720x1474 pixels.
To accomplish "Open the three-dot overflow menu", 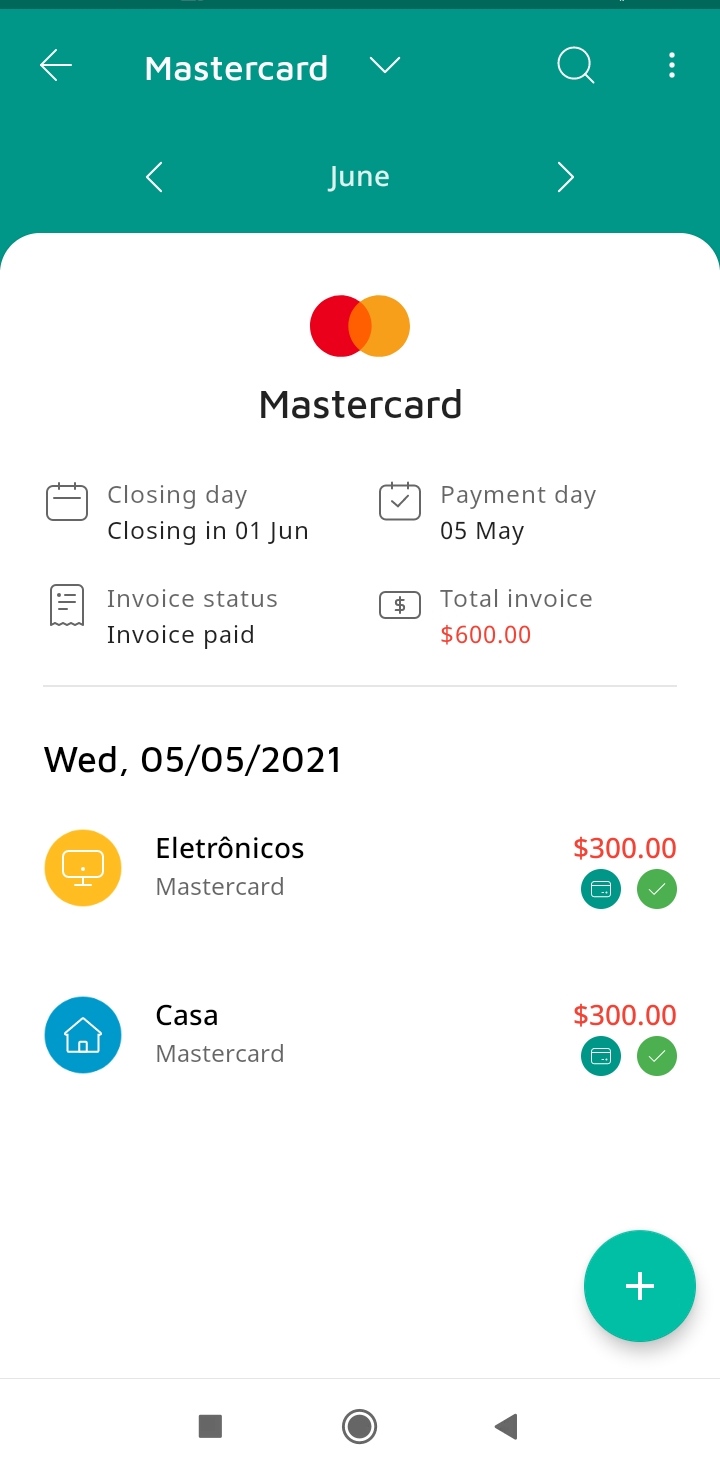I will click(671, 66).
